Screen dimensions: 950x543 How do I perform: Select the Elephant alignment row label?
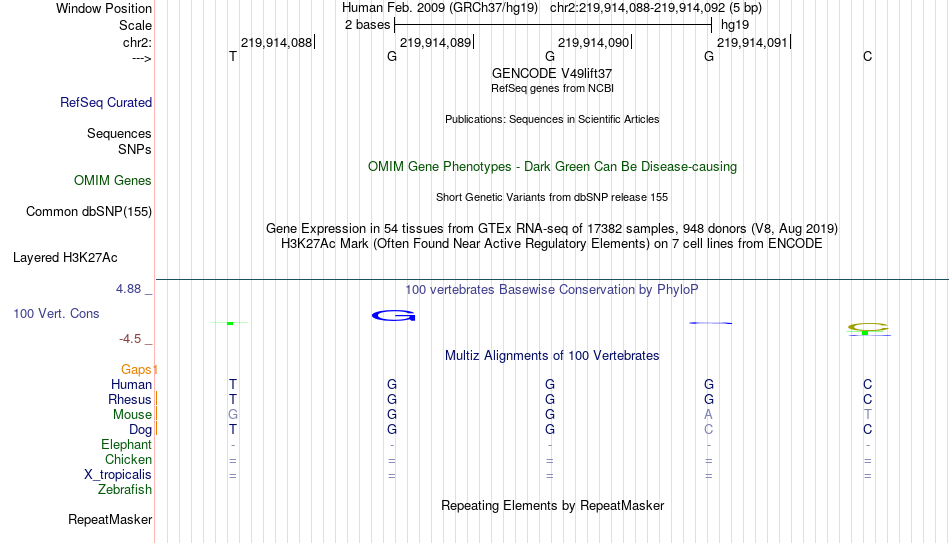click(x=127, y=445)
